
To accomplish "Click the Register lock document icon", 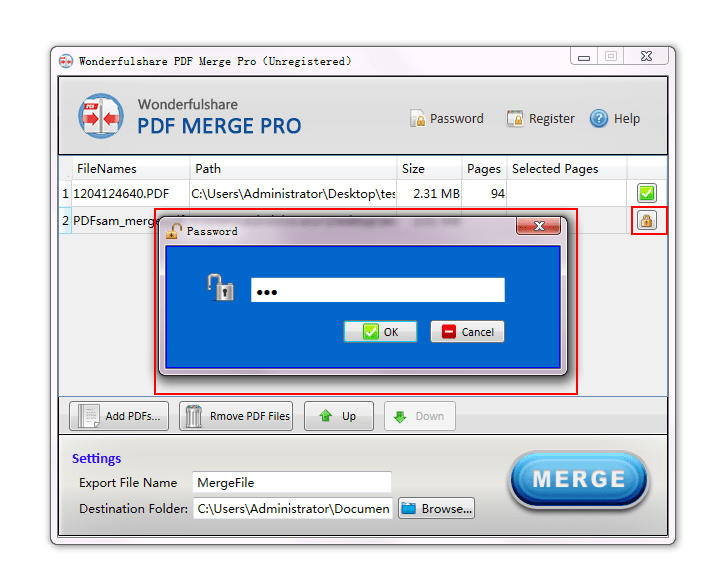I will click(x=515, y=119).
